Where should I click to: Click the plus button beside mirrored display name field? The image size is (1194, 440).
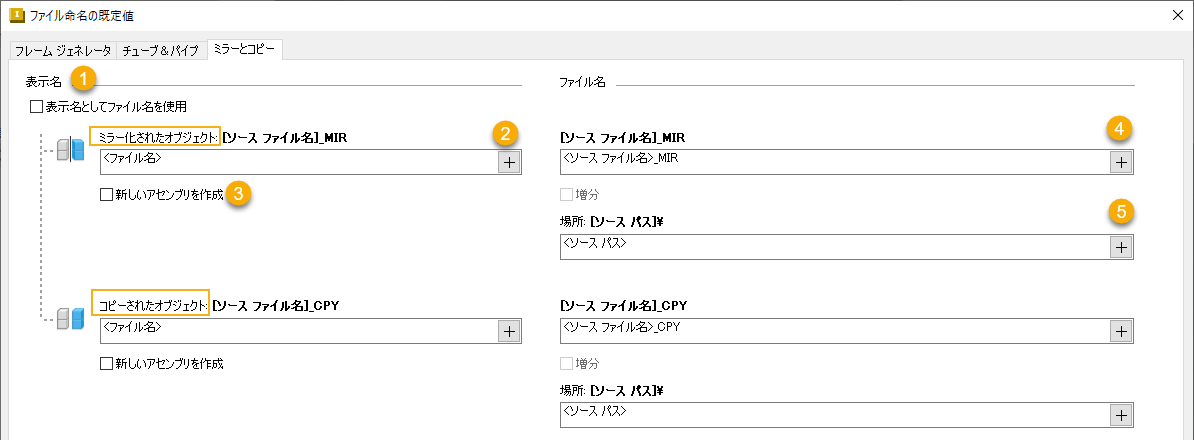509,162
